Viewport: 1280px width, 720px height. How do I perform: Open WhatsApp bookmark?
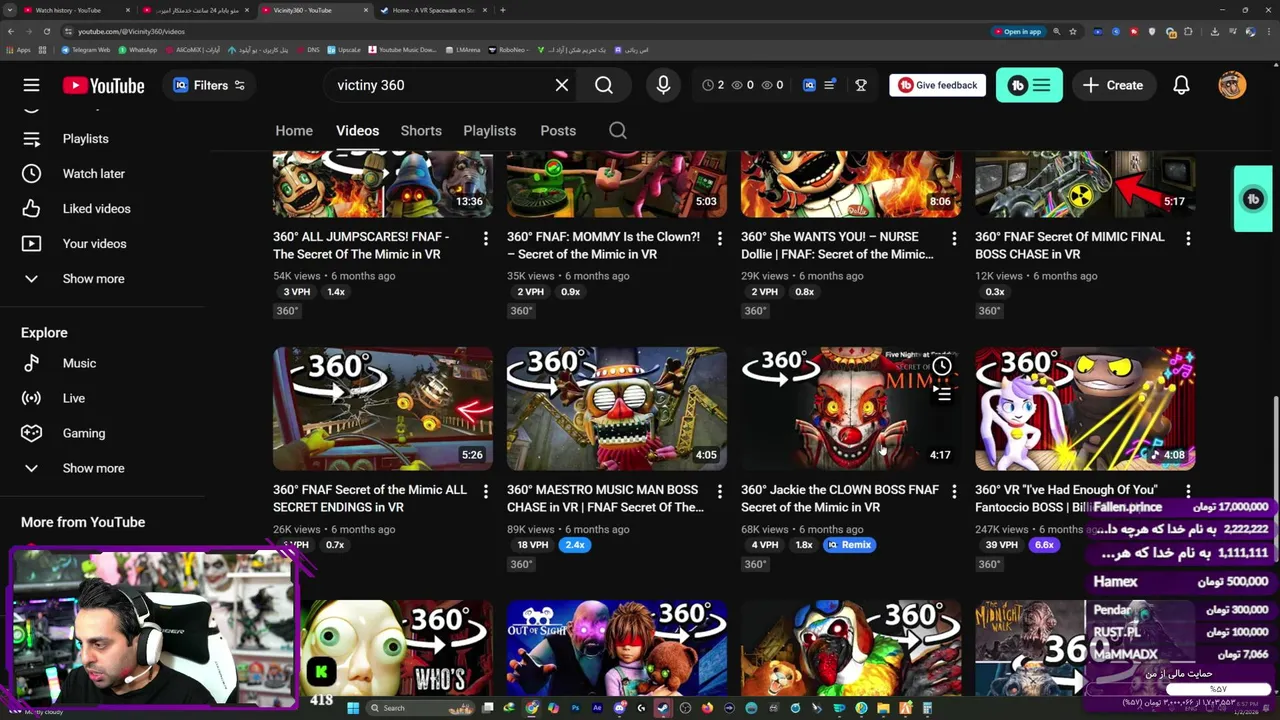tap(138, 49)
